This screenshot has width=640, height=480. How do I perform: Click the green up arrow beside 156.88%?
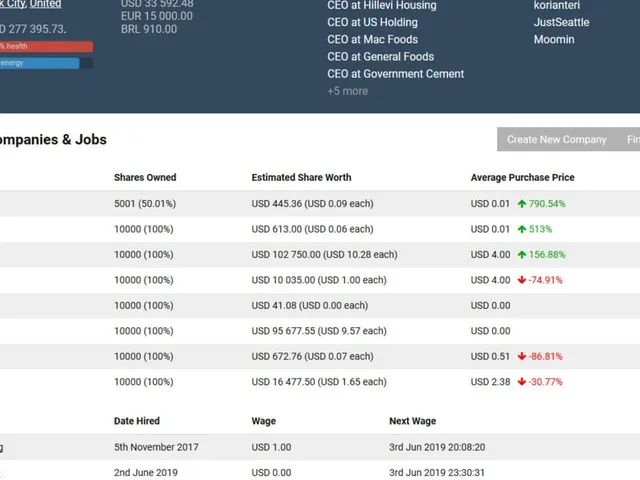click(522, 255)
